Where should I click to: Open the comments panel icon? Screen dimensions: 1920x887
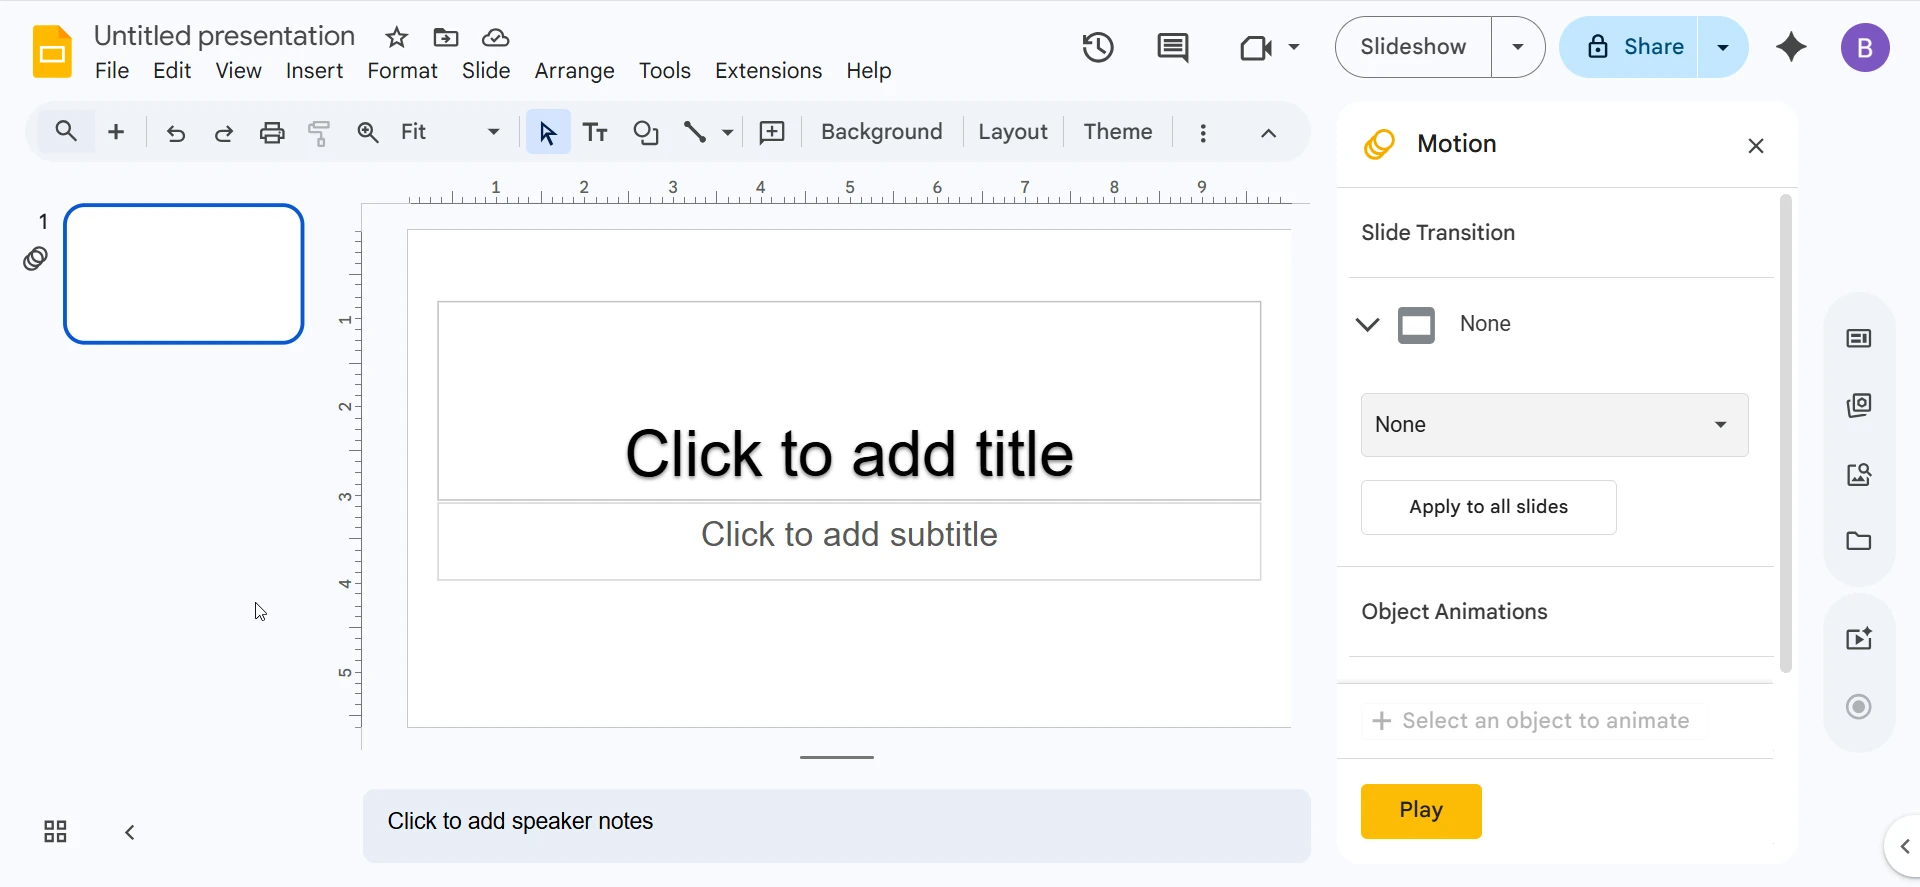click(x=1172, y=47)
